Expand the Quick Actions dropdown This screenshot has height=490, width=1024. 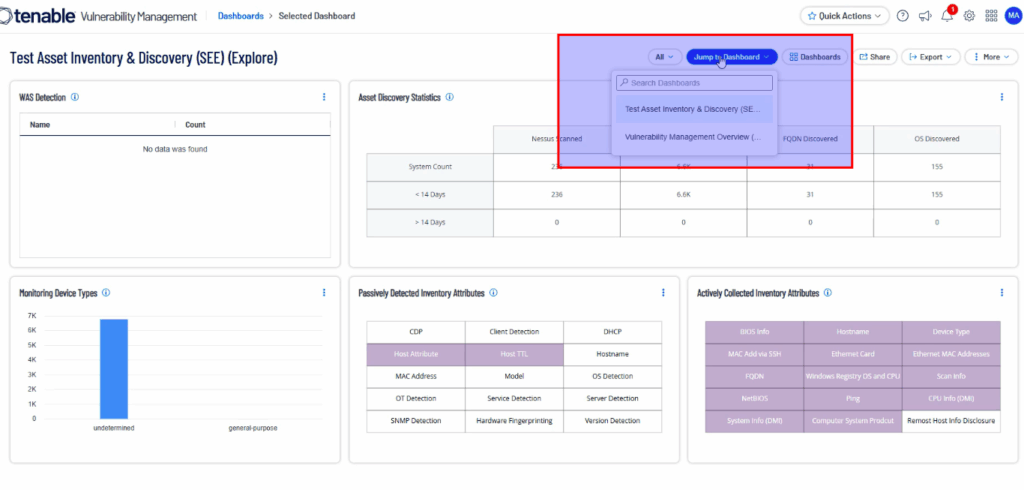click(845, 16)
